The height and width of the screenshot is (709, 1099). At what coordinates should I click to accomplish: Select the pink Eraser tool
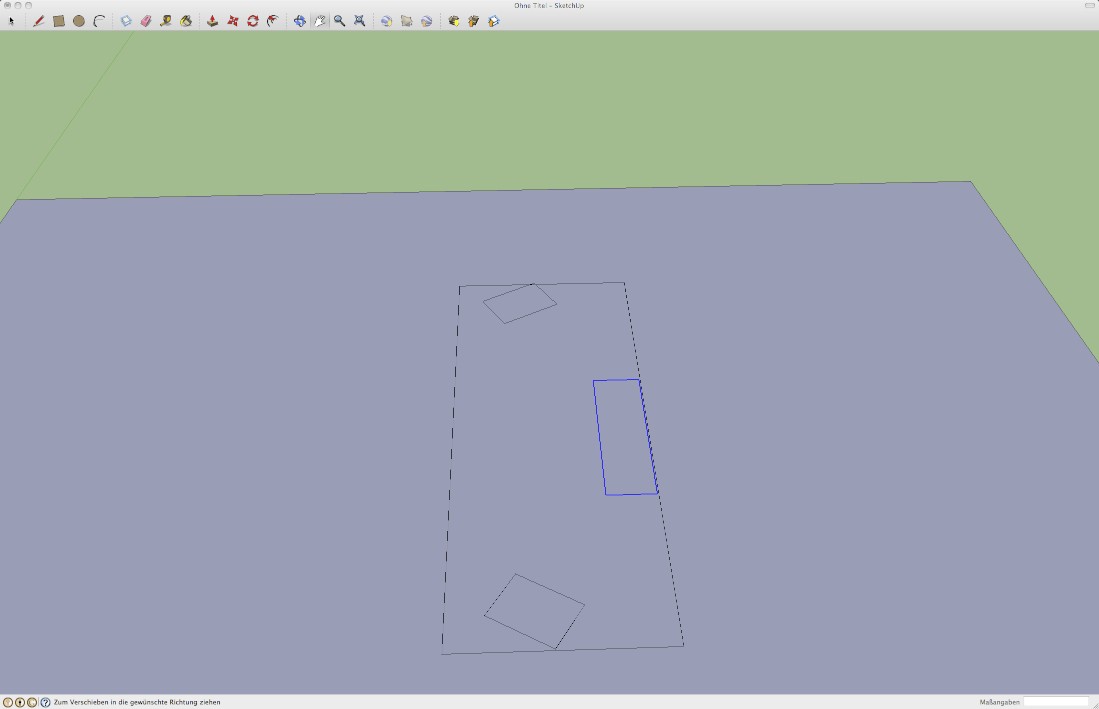coord(146,21)
